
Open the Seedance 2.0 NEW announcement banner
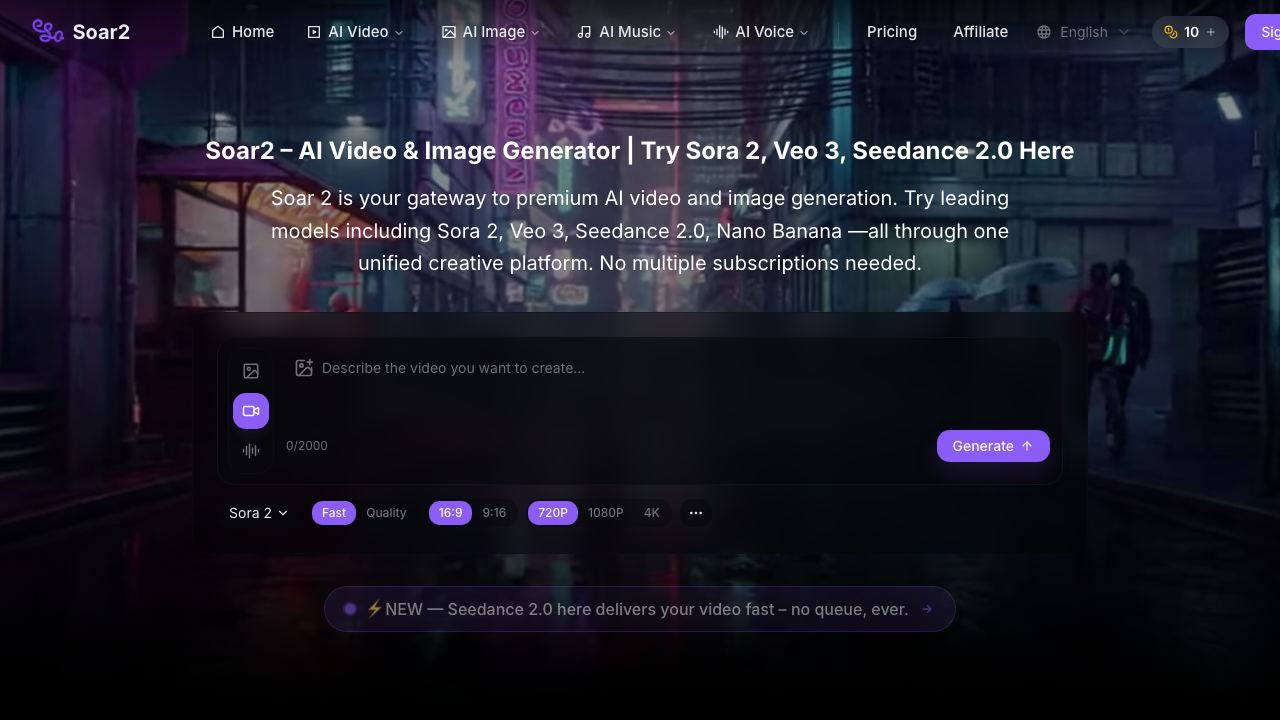[640, 609]
